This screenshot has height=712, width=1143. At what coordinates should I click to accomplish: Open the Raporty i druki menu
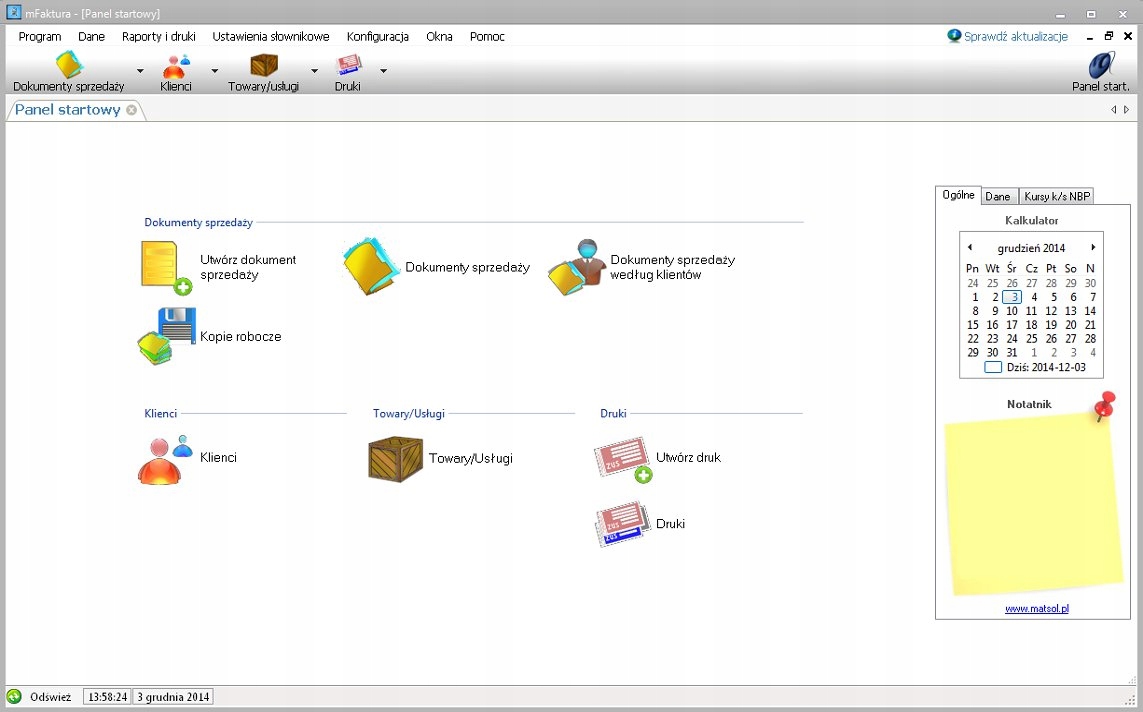[158, 36]
